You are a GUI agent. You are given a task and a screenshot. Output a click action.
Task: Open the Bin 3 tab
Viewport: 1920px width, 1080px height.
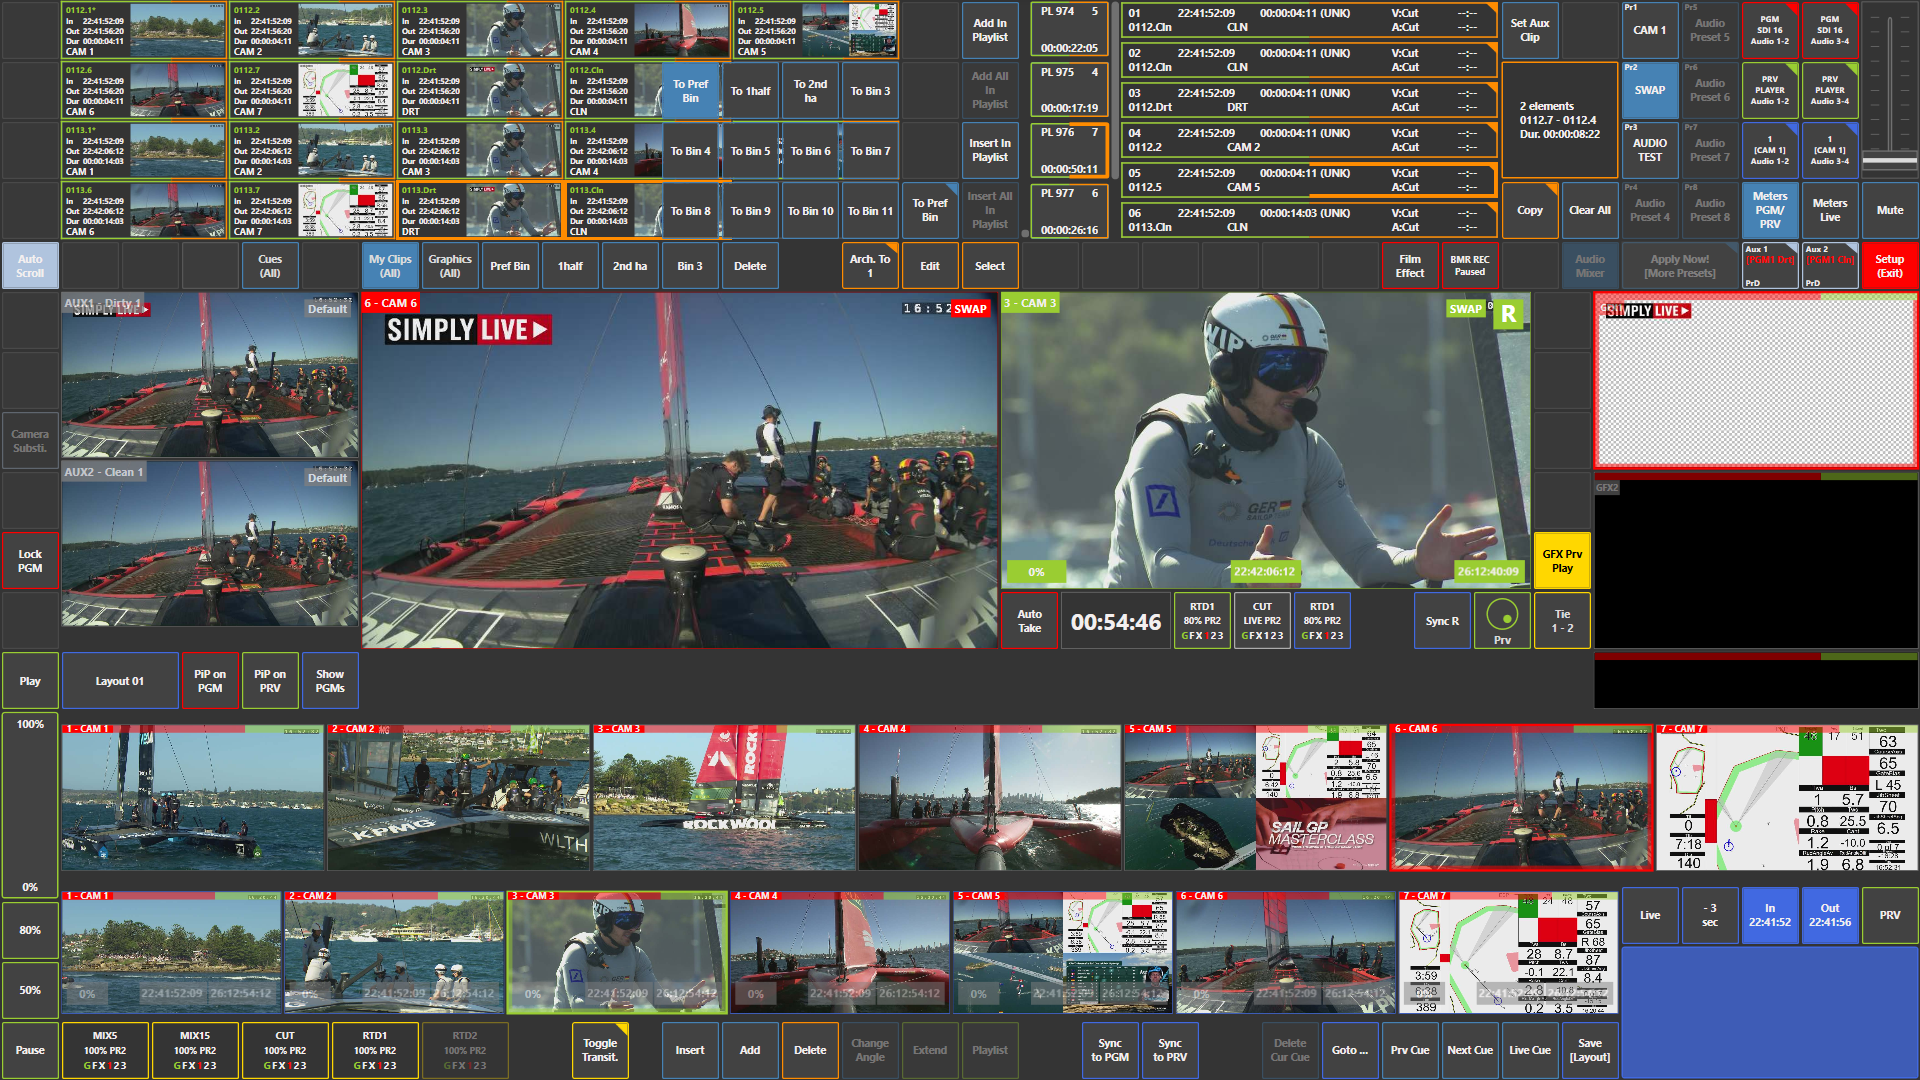690,266
